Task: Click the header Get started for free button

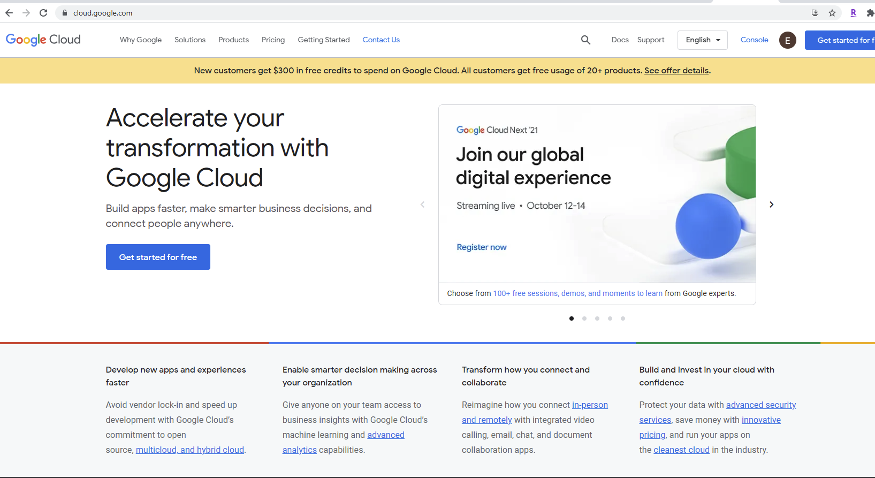Action: pos(840,40)
